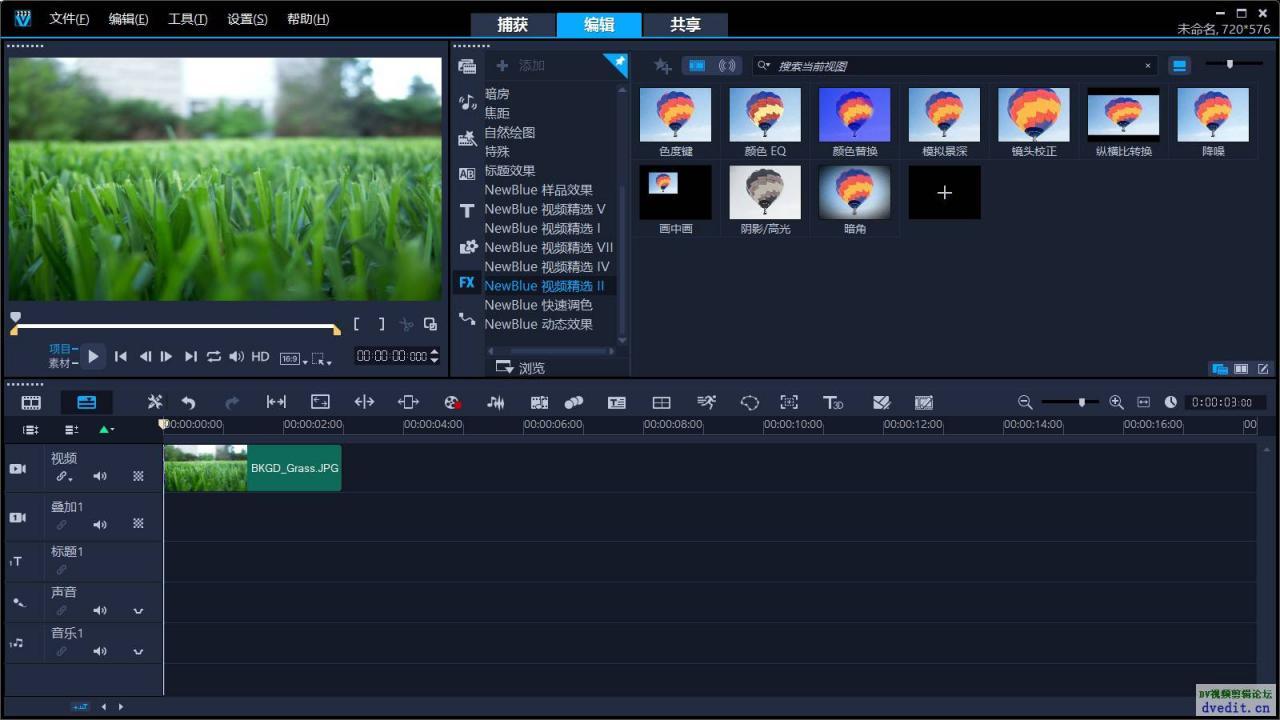Click the Undo icon in the timeline toolbar
The width and height of the screenshot is (1280, 720).
coord(189,401)
